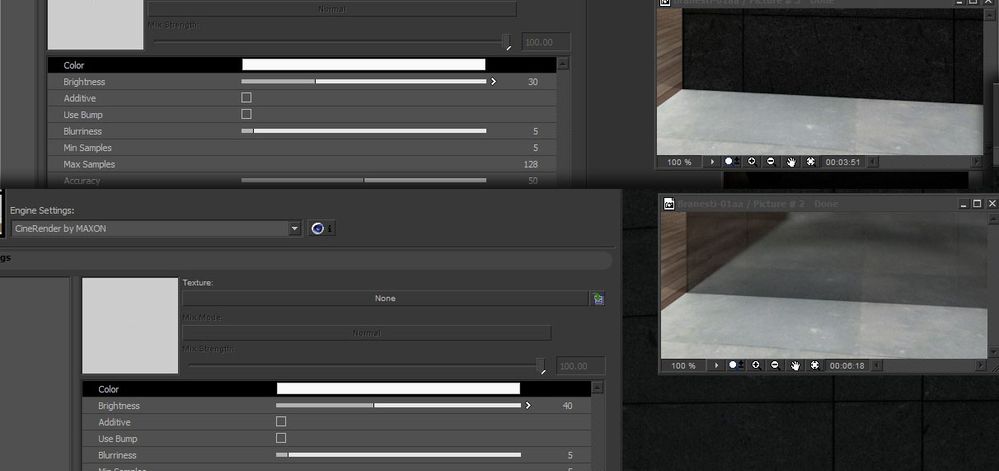Select the hand pan tool in lower render window
This screenshot has height=471, width=999.
[795, 365]
